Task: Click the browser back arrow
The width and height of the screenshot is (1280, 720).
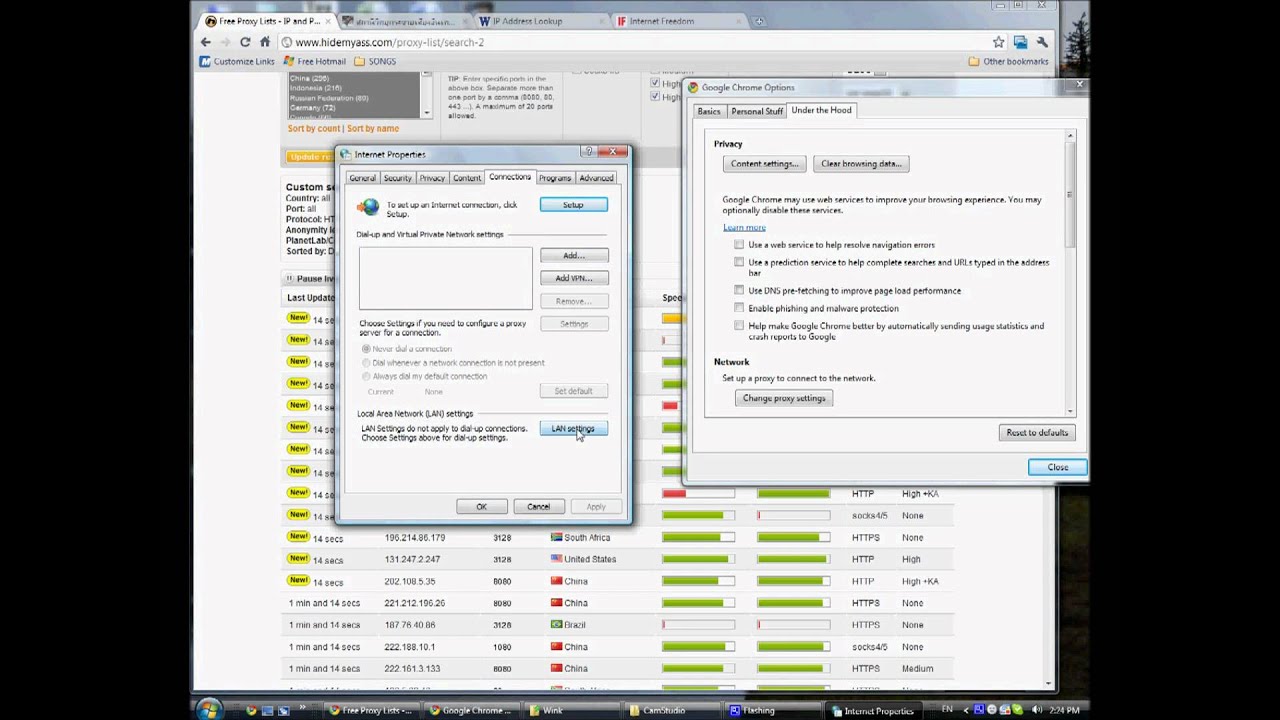Action: (x=205, y=42)
